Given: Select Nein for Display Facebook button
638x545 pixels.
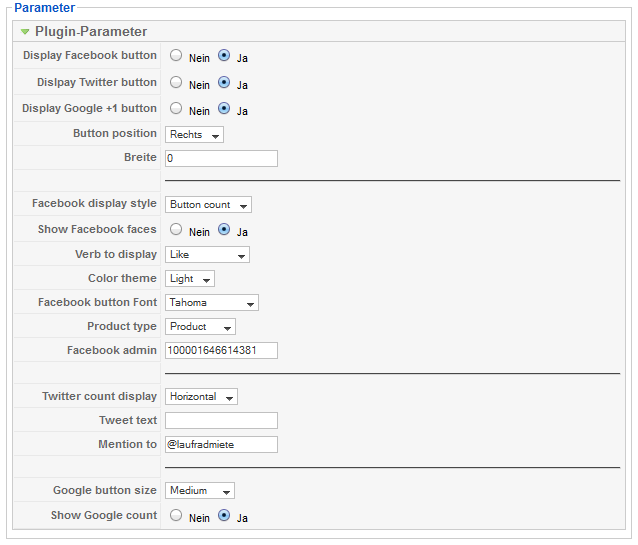Looking at the screenshot, I should 176,56.
